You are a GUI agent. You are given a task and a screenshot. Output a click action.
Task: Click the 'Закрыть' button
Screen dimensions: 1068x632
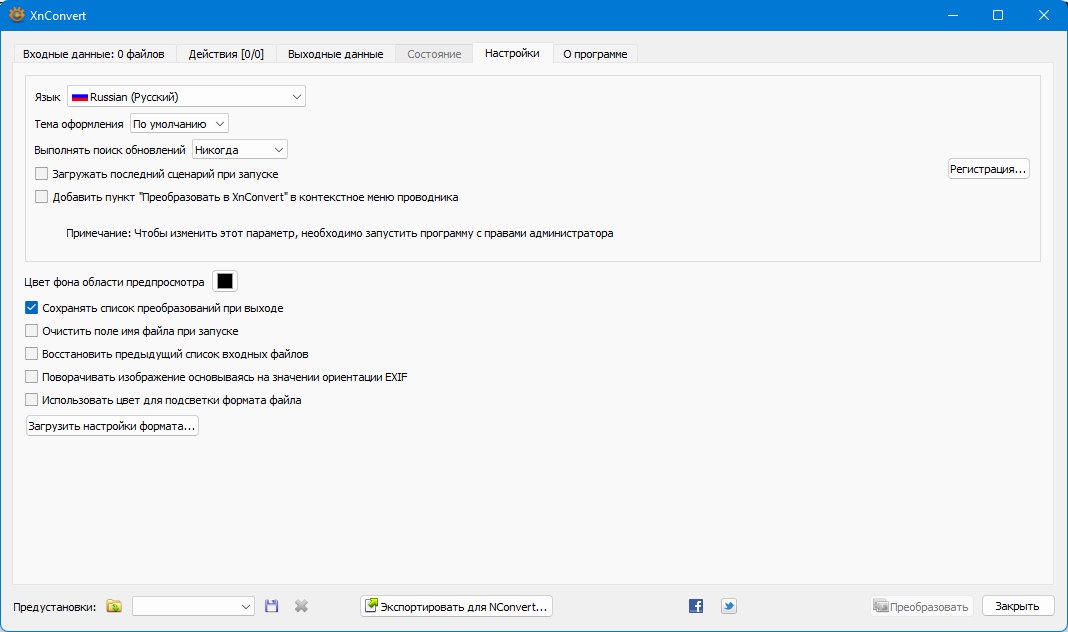pos(1018,606)
